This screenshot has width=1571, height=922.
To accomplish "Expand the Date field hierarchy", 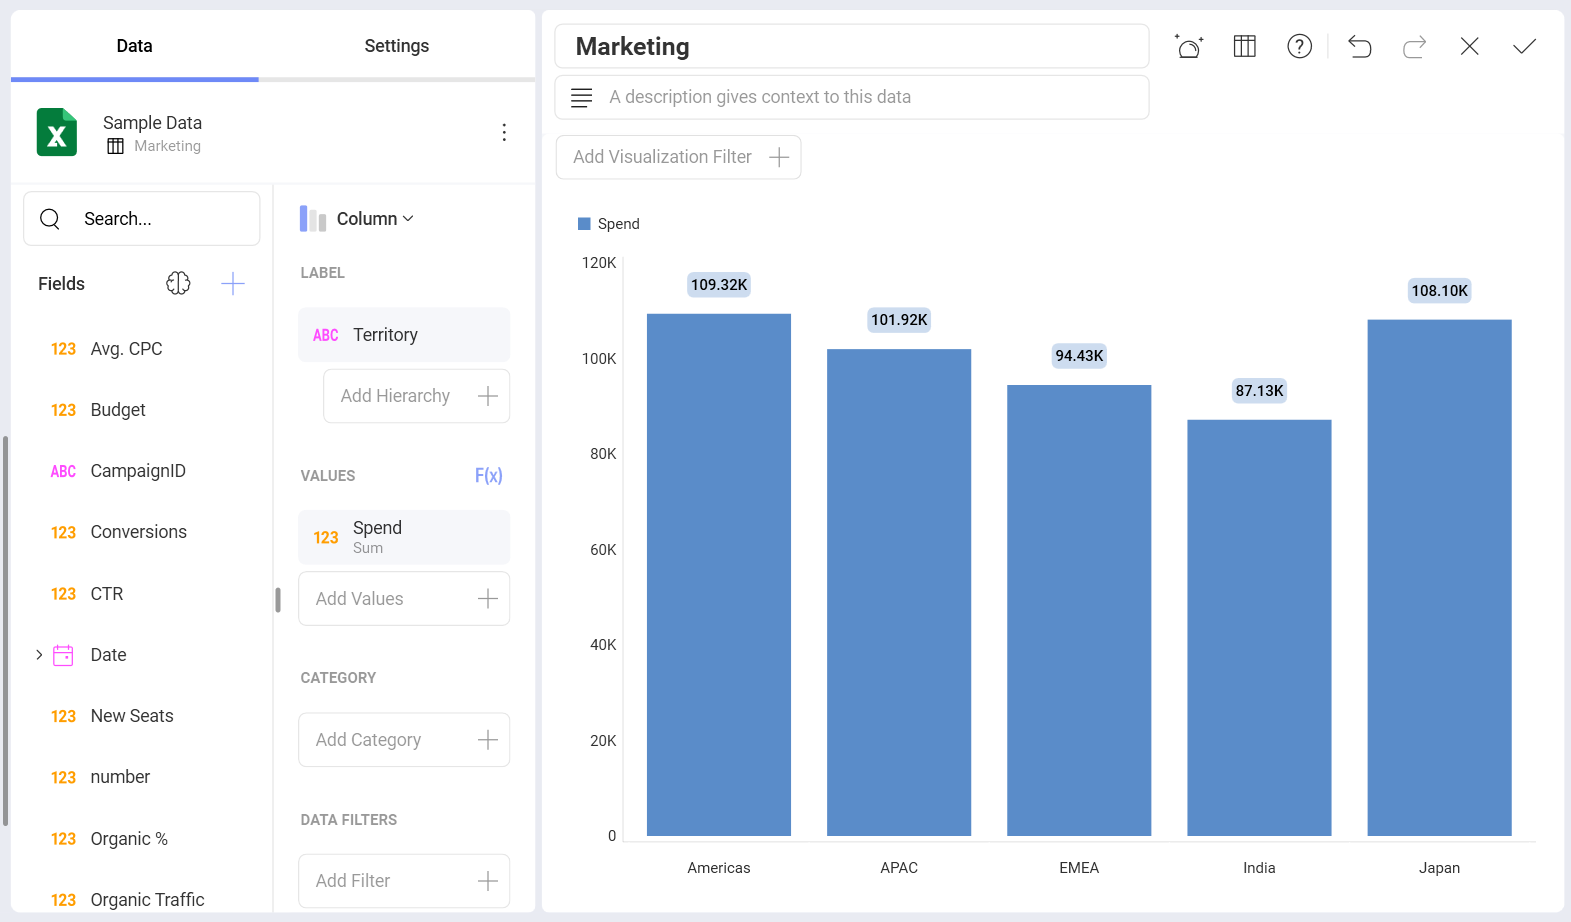I will pos(39,655).
